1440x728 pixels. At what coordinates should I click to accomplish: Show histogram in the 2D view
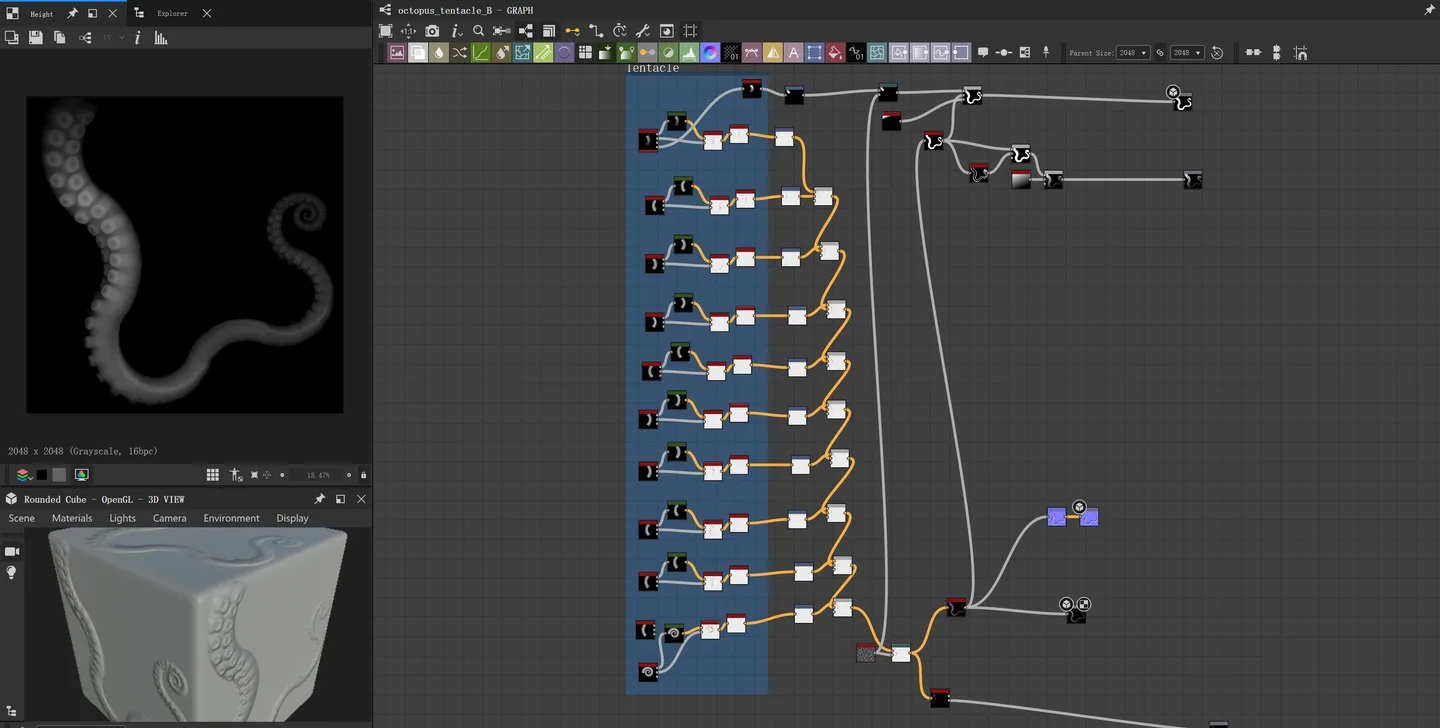161,38
